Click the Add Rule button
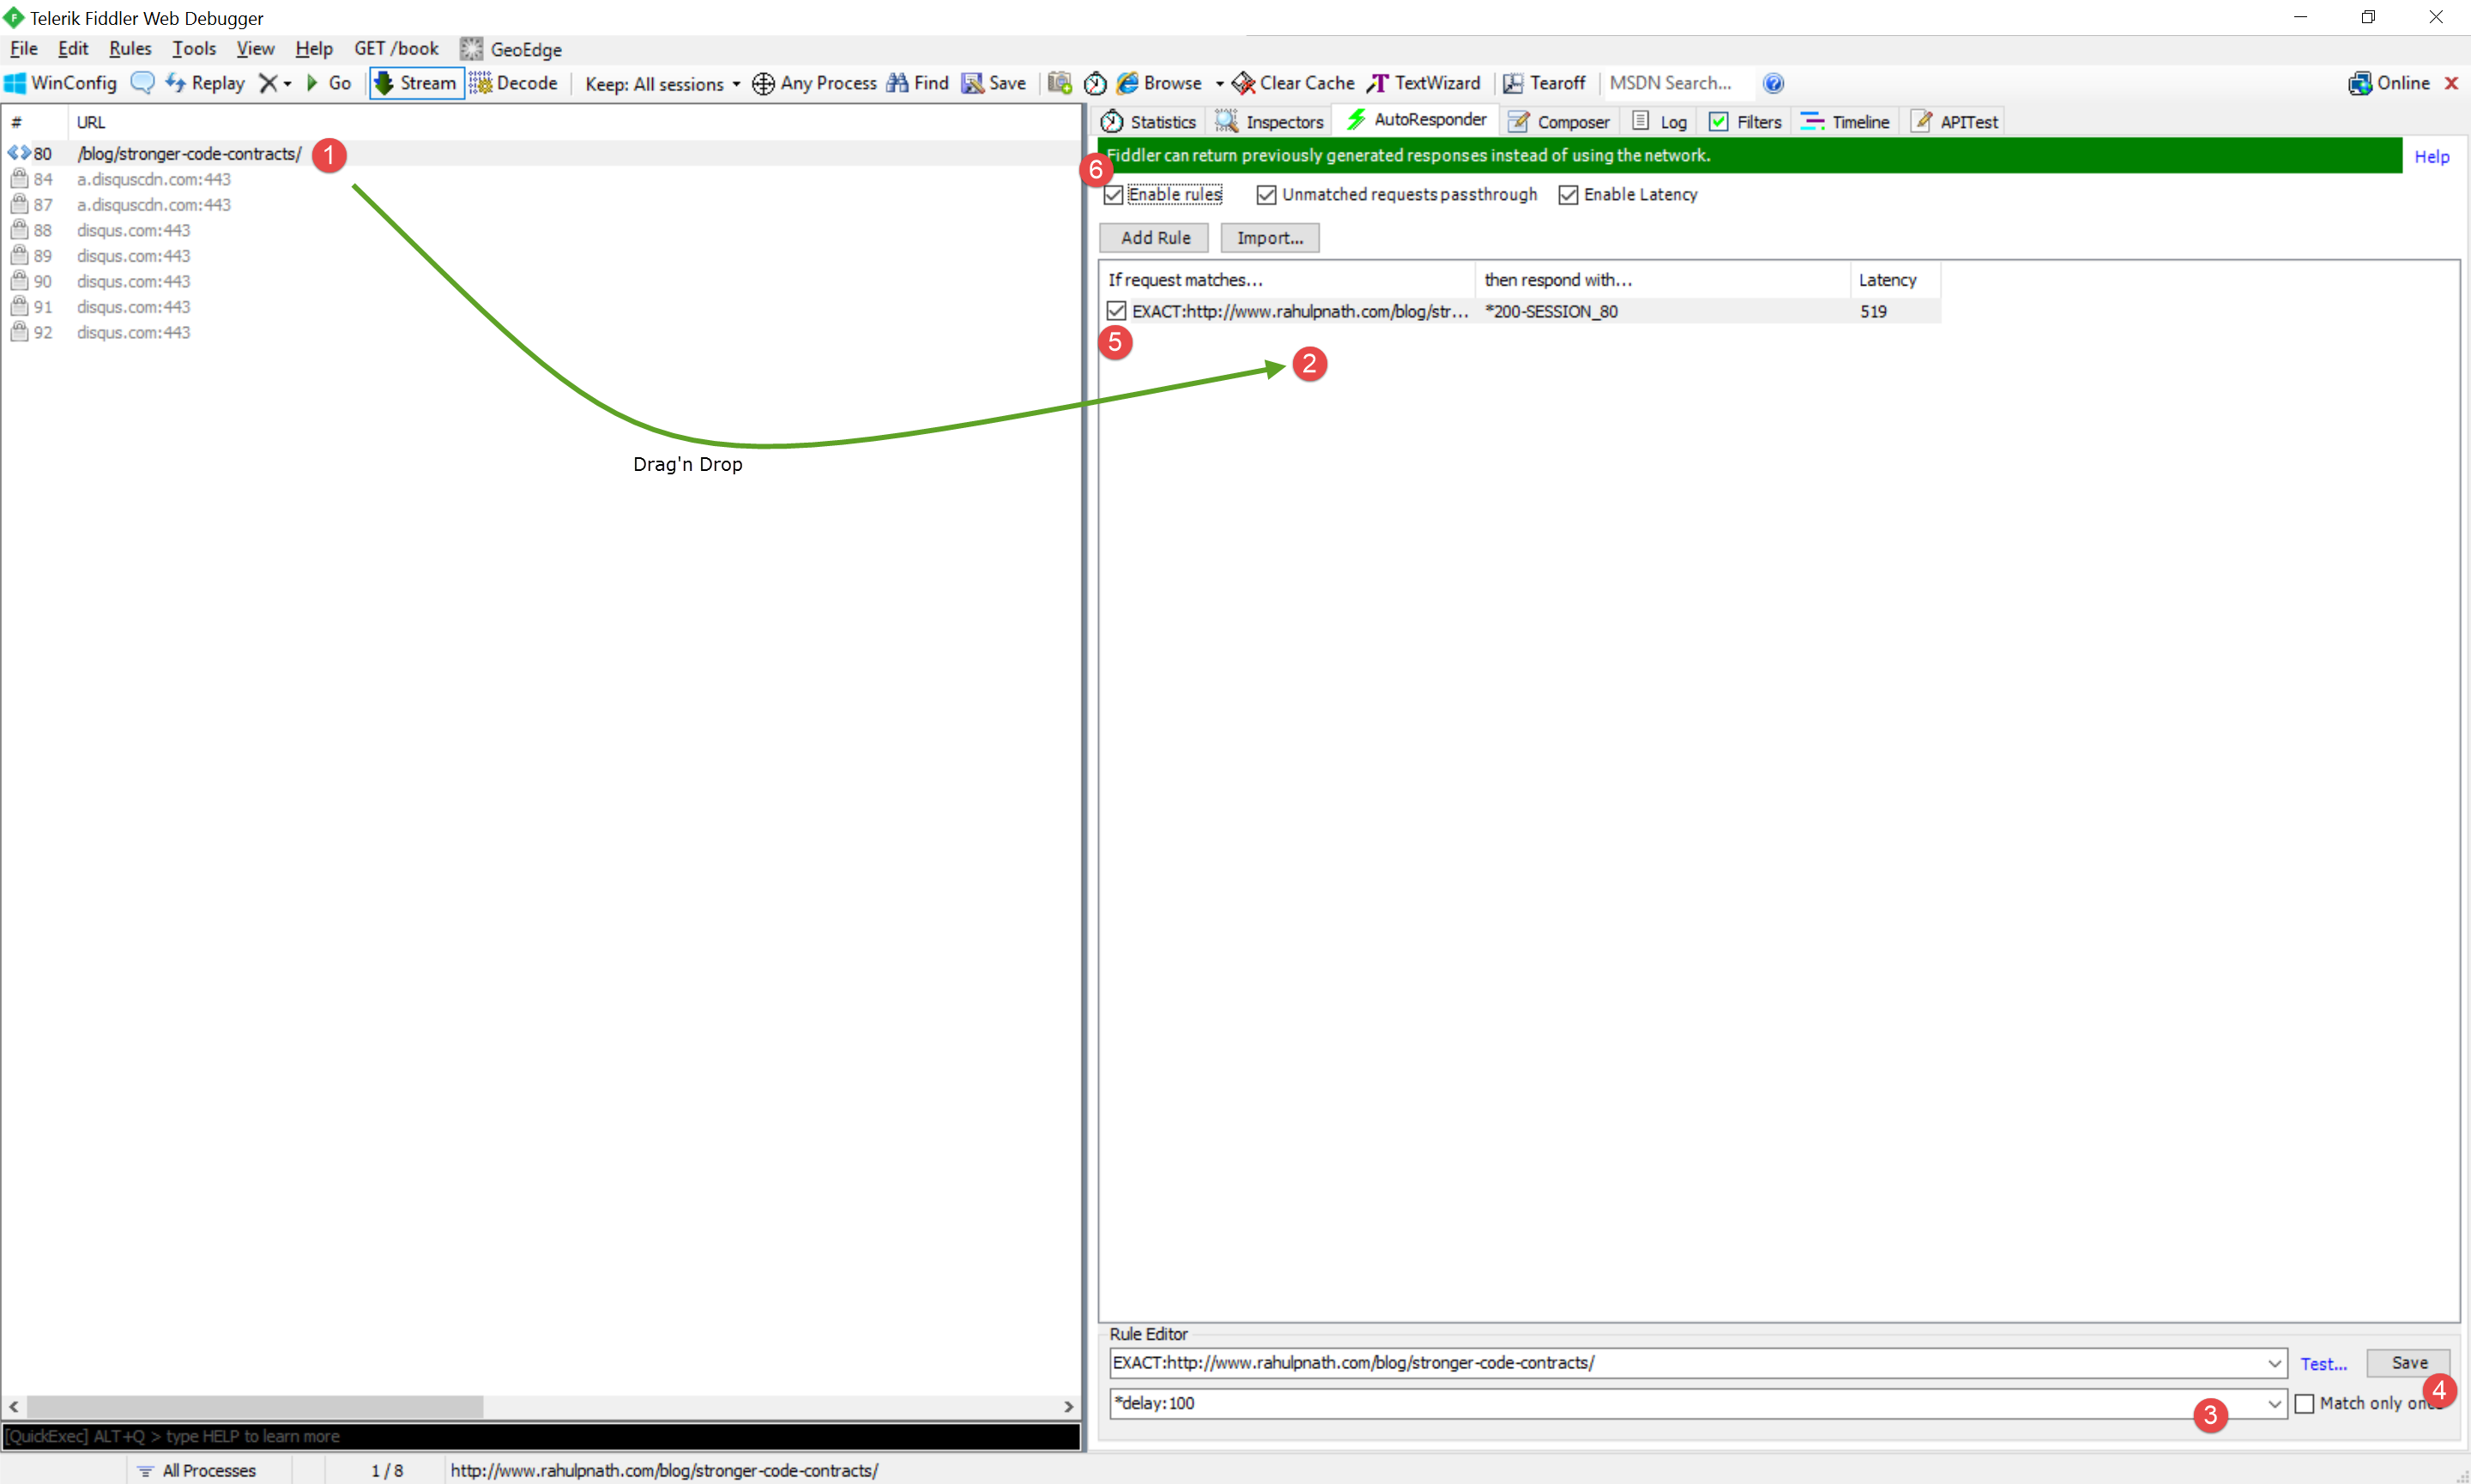The width and height of the screenshot is (2471, 1484). click(1154, 238)
